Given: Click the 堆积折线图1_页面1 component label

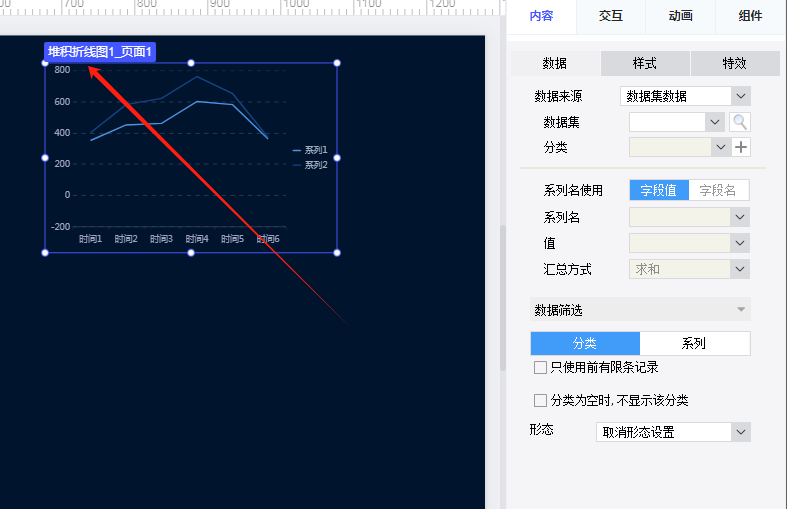Looking at the screenshot, I should click(100, 52).
